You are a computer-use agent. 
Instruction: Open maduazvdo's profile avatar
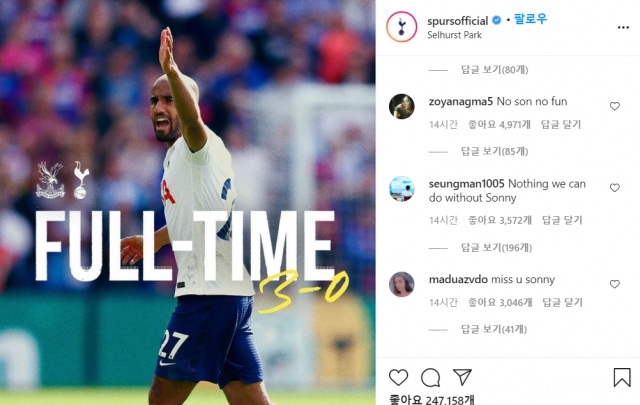pos(402,284)
